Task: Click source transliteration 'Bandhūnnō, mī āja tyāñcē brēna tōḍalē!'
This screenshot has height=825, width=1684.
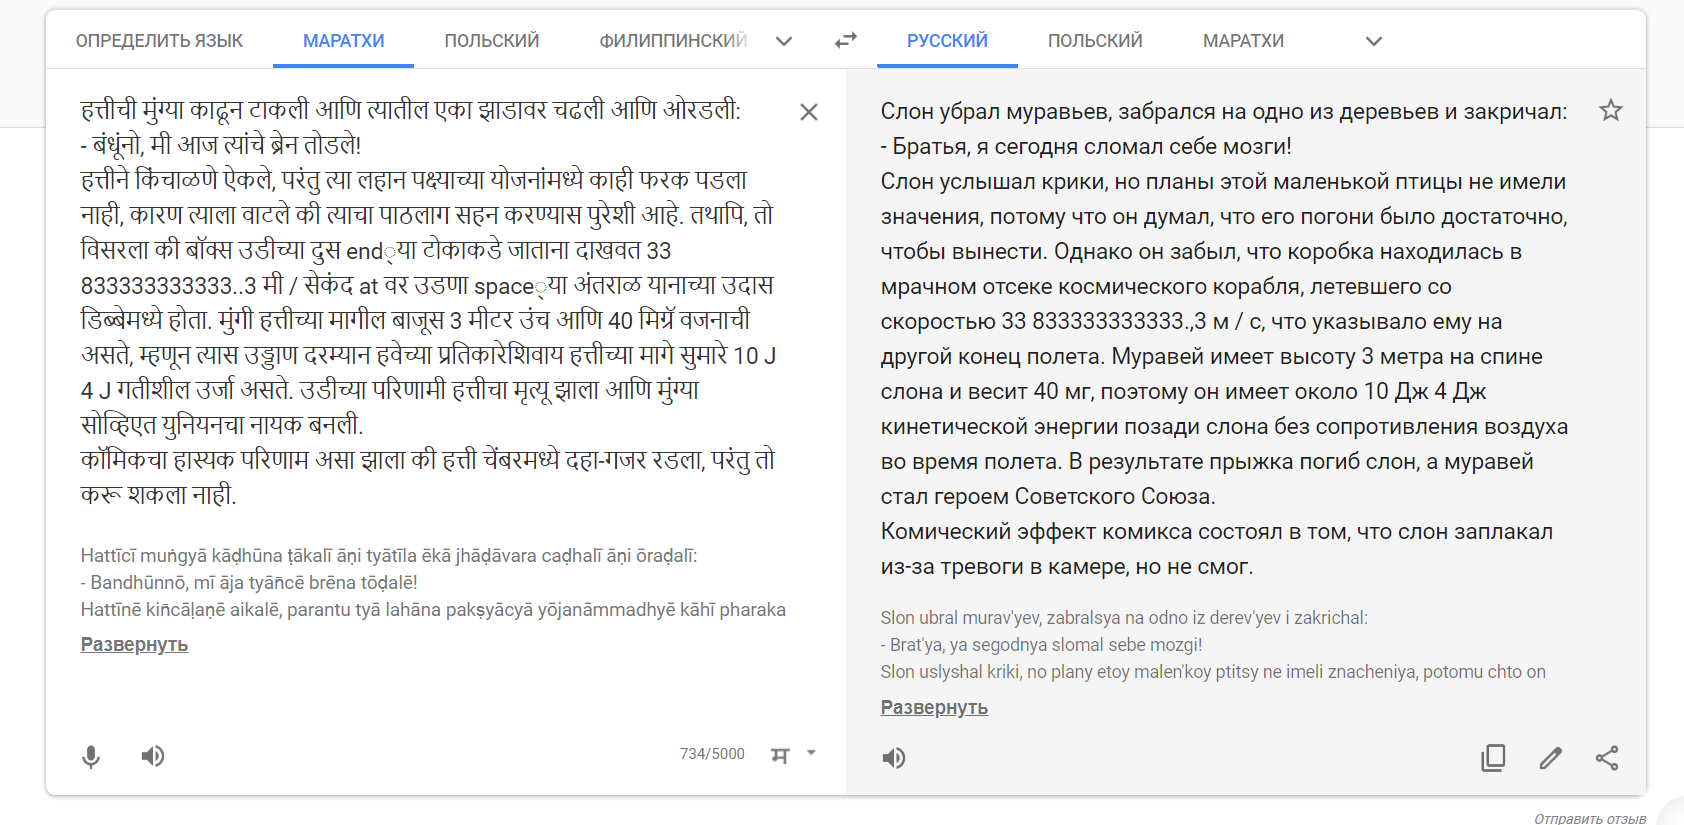Action: (x=254, y=583)
